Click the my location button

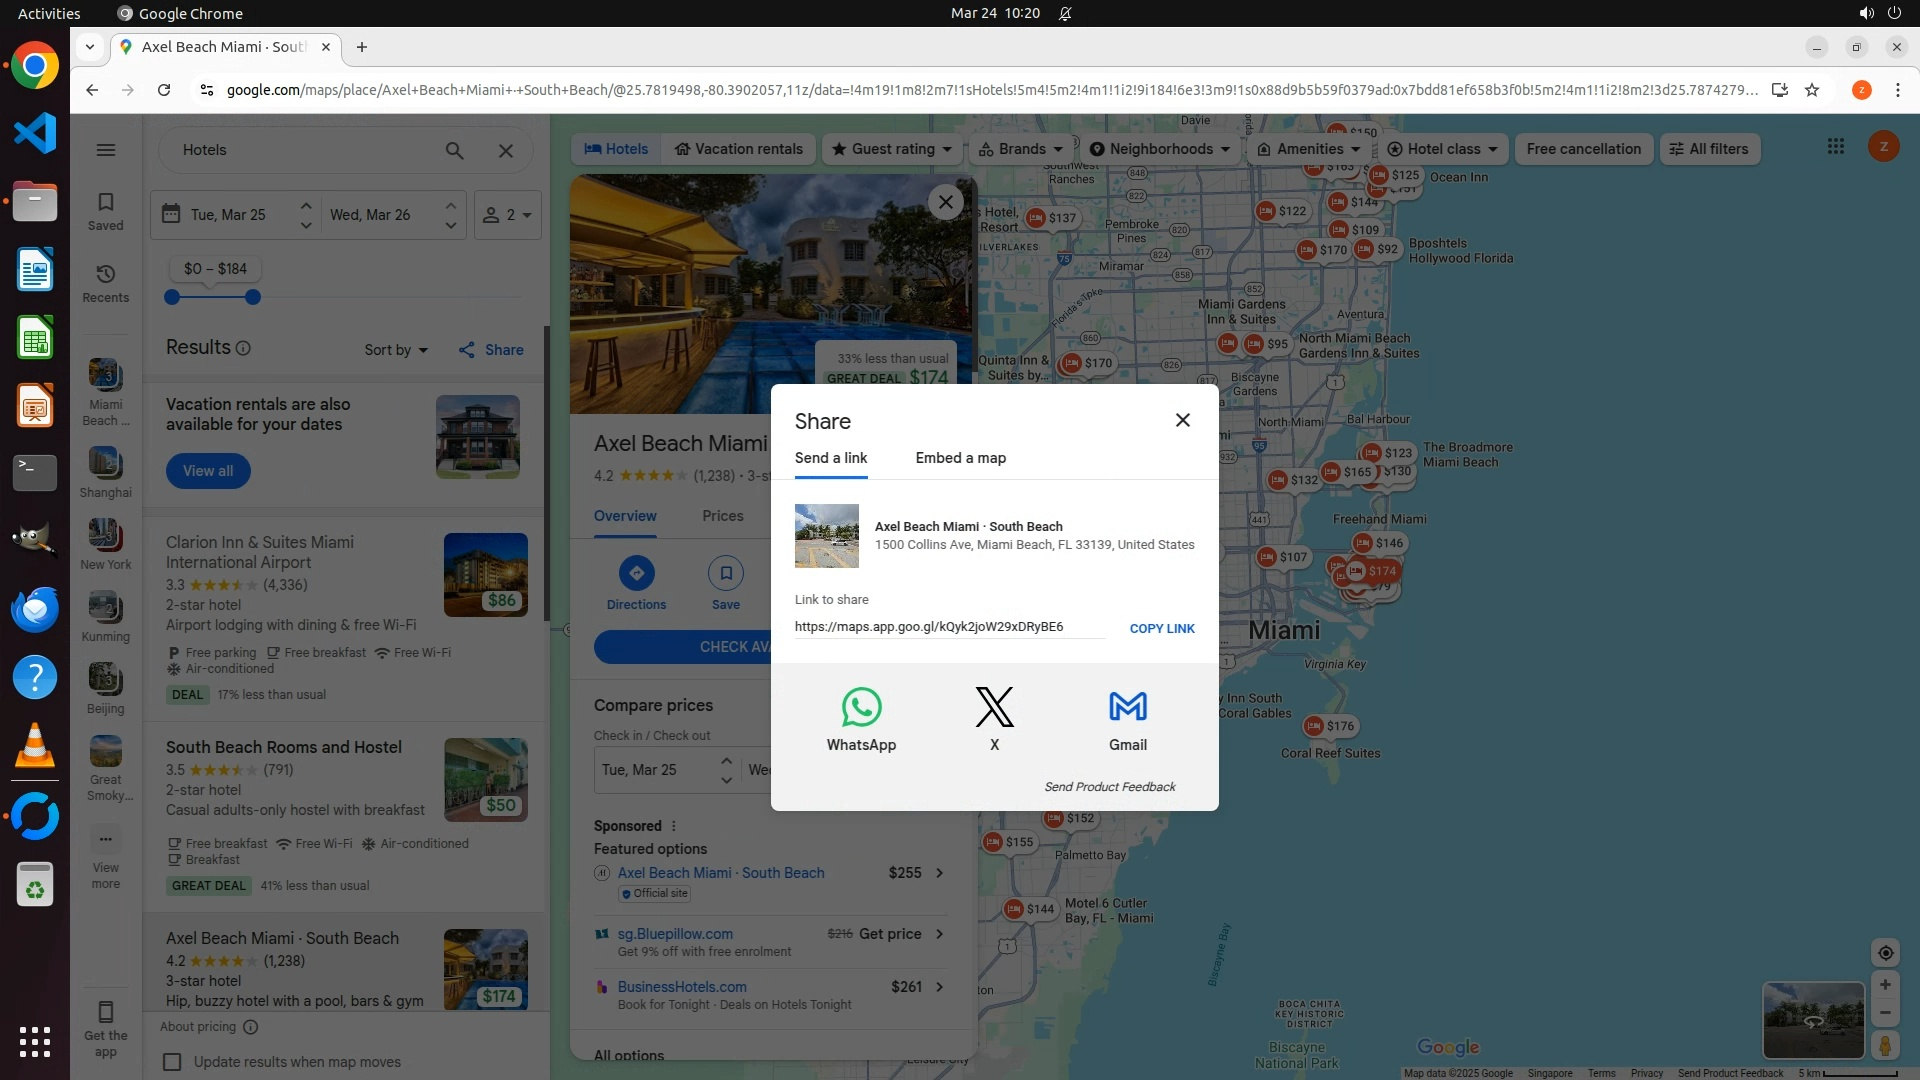[1885, 953]
